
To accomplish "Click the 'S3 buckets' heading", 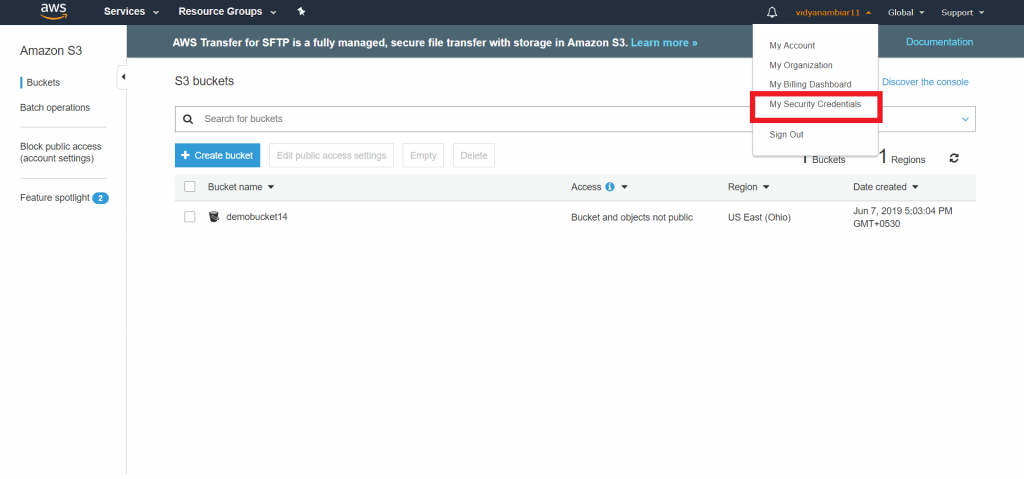I will tap(204, 81).
